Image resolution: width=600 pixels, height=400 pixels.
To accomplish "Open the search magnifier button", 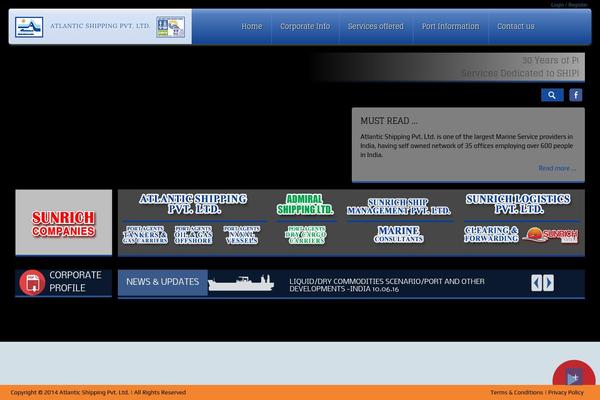I will click(x=552, y=95).
